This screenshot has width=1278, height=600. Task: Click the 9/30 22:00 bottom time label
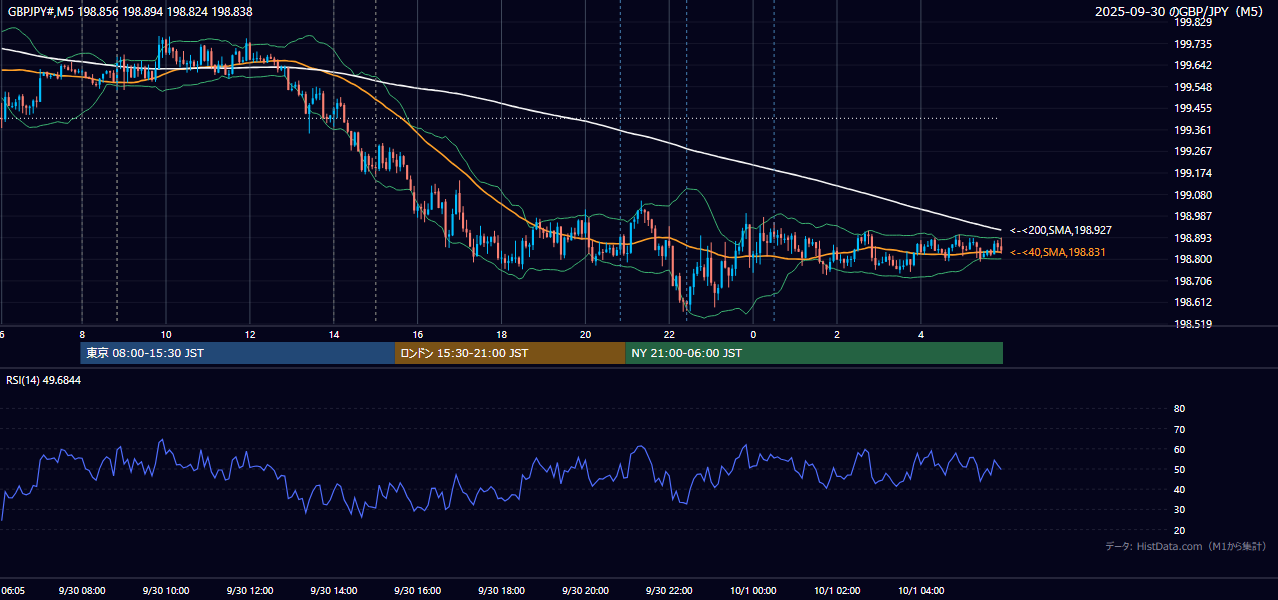tap(670, 590)
